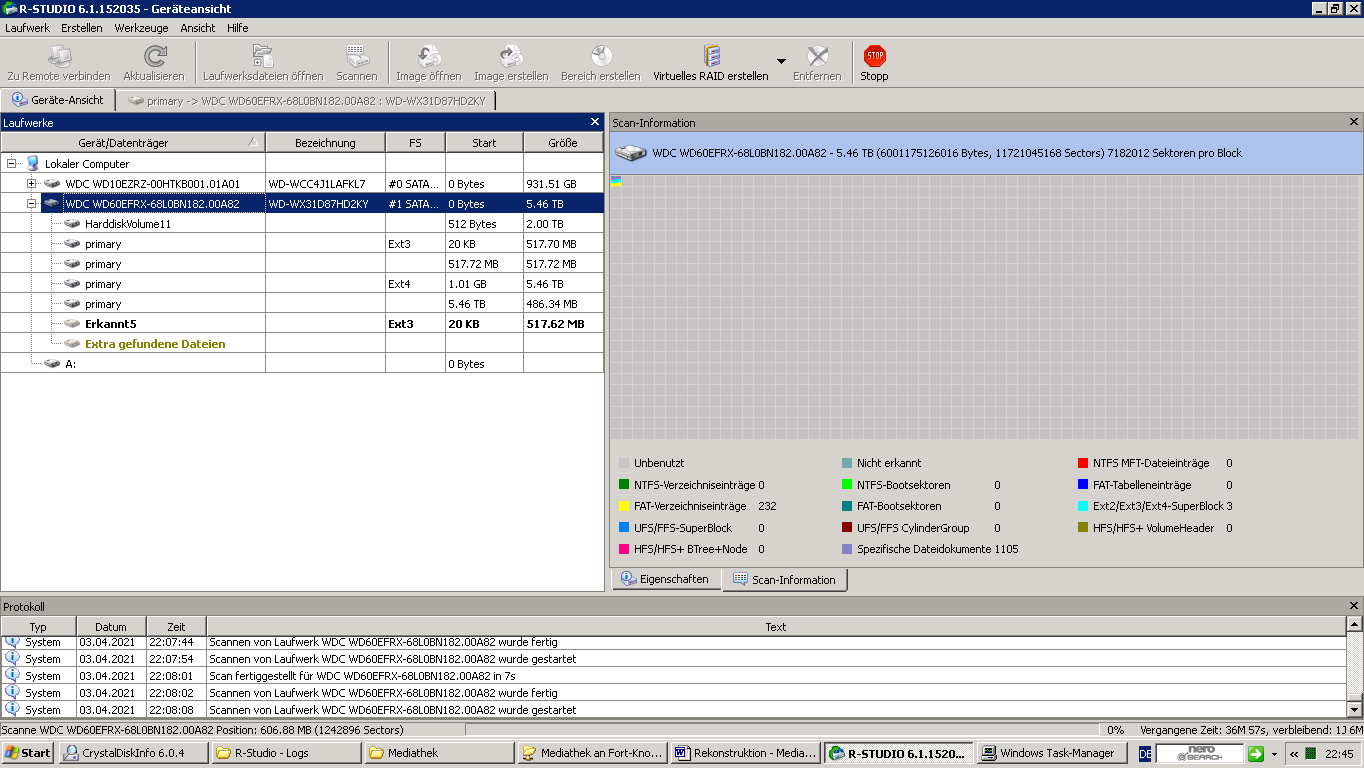The image size is (1364, 768).
Task: Switch to the Eigenschaften tab
Action: (x=666, y=579)
